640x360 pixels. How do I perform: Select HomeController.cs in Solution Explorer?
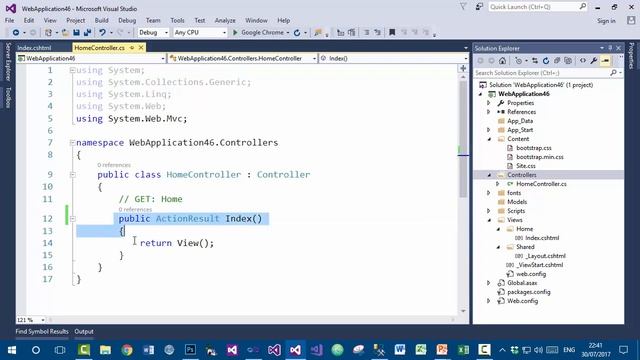pyautogui.click(x=541, y=184)
